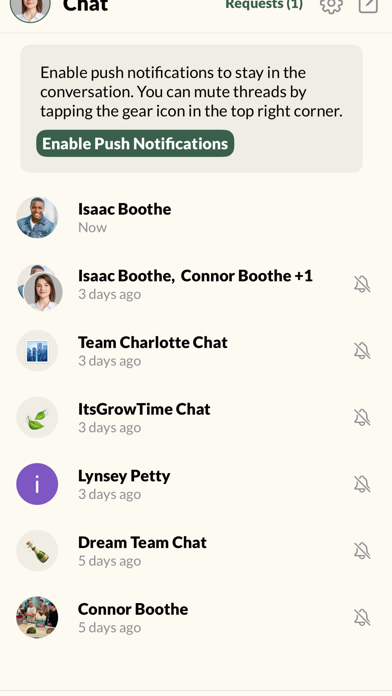Tap Enable Push Notifications button
This screenshot has height=696, width=392.
[135, 143]
